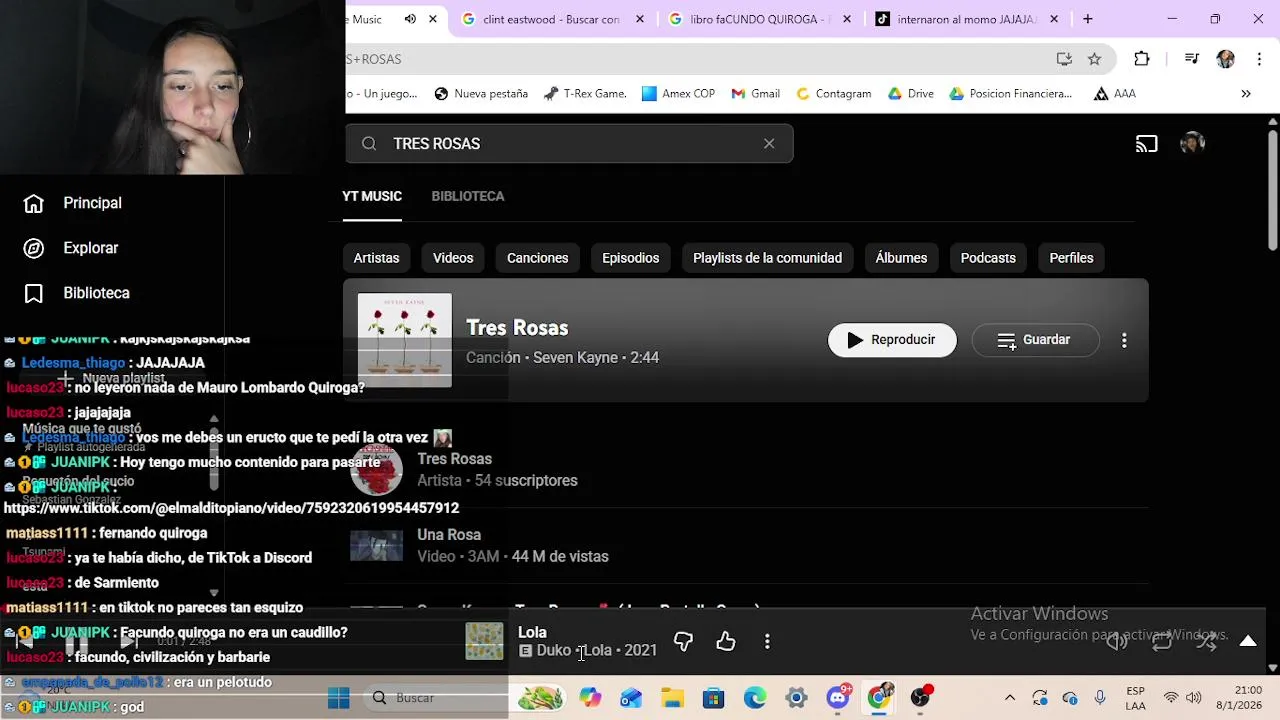Viewport: 1280px width, 720px height.
Task: Open the Windows Start menu
Action: pos(339,698)
